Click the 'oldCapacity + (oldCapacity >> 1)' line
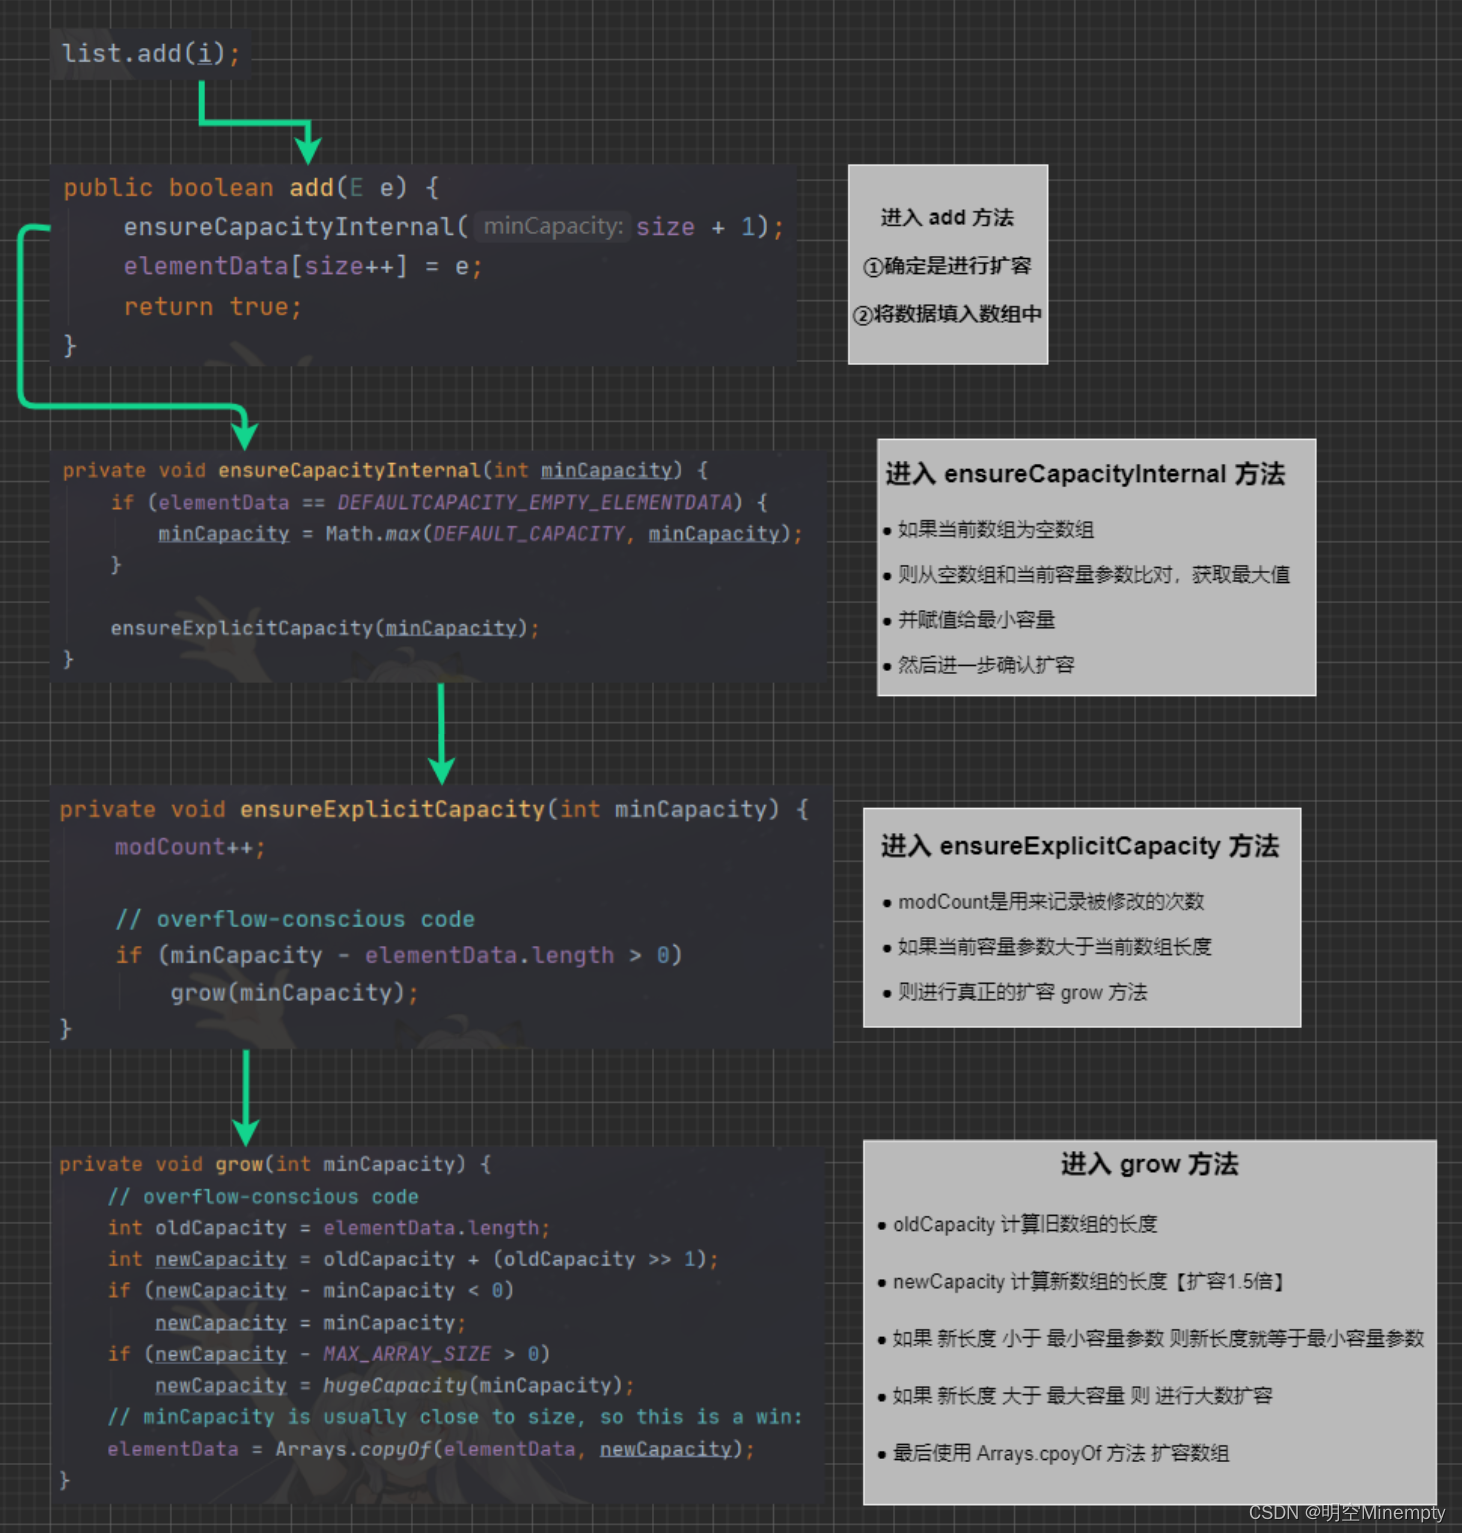This screenshot has height=1533, width=1462. pos(413,1259)
